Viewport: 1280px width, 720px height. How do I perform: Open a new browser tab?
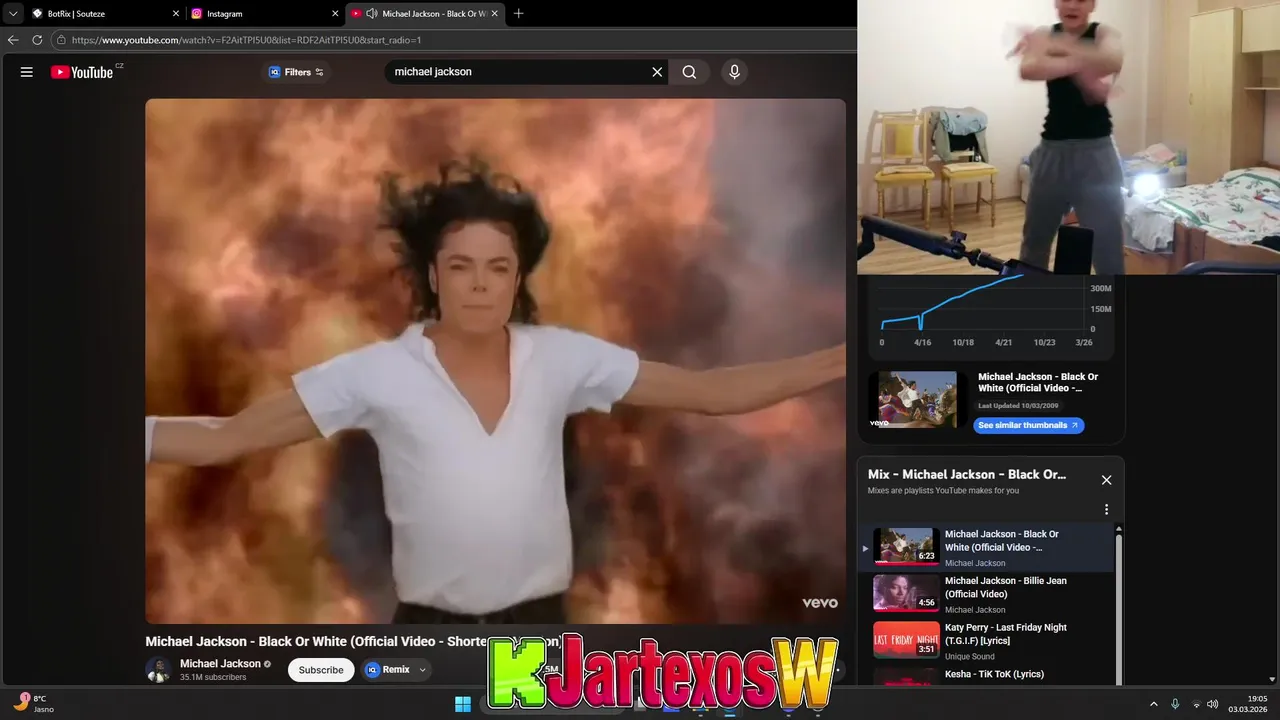coord(518,14)
